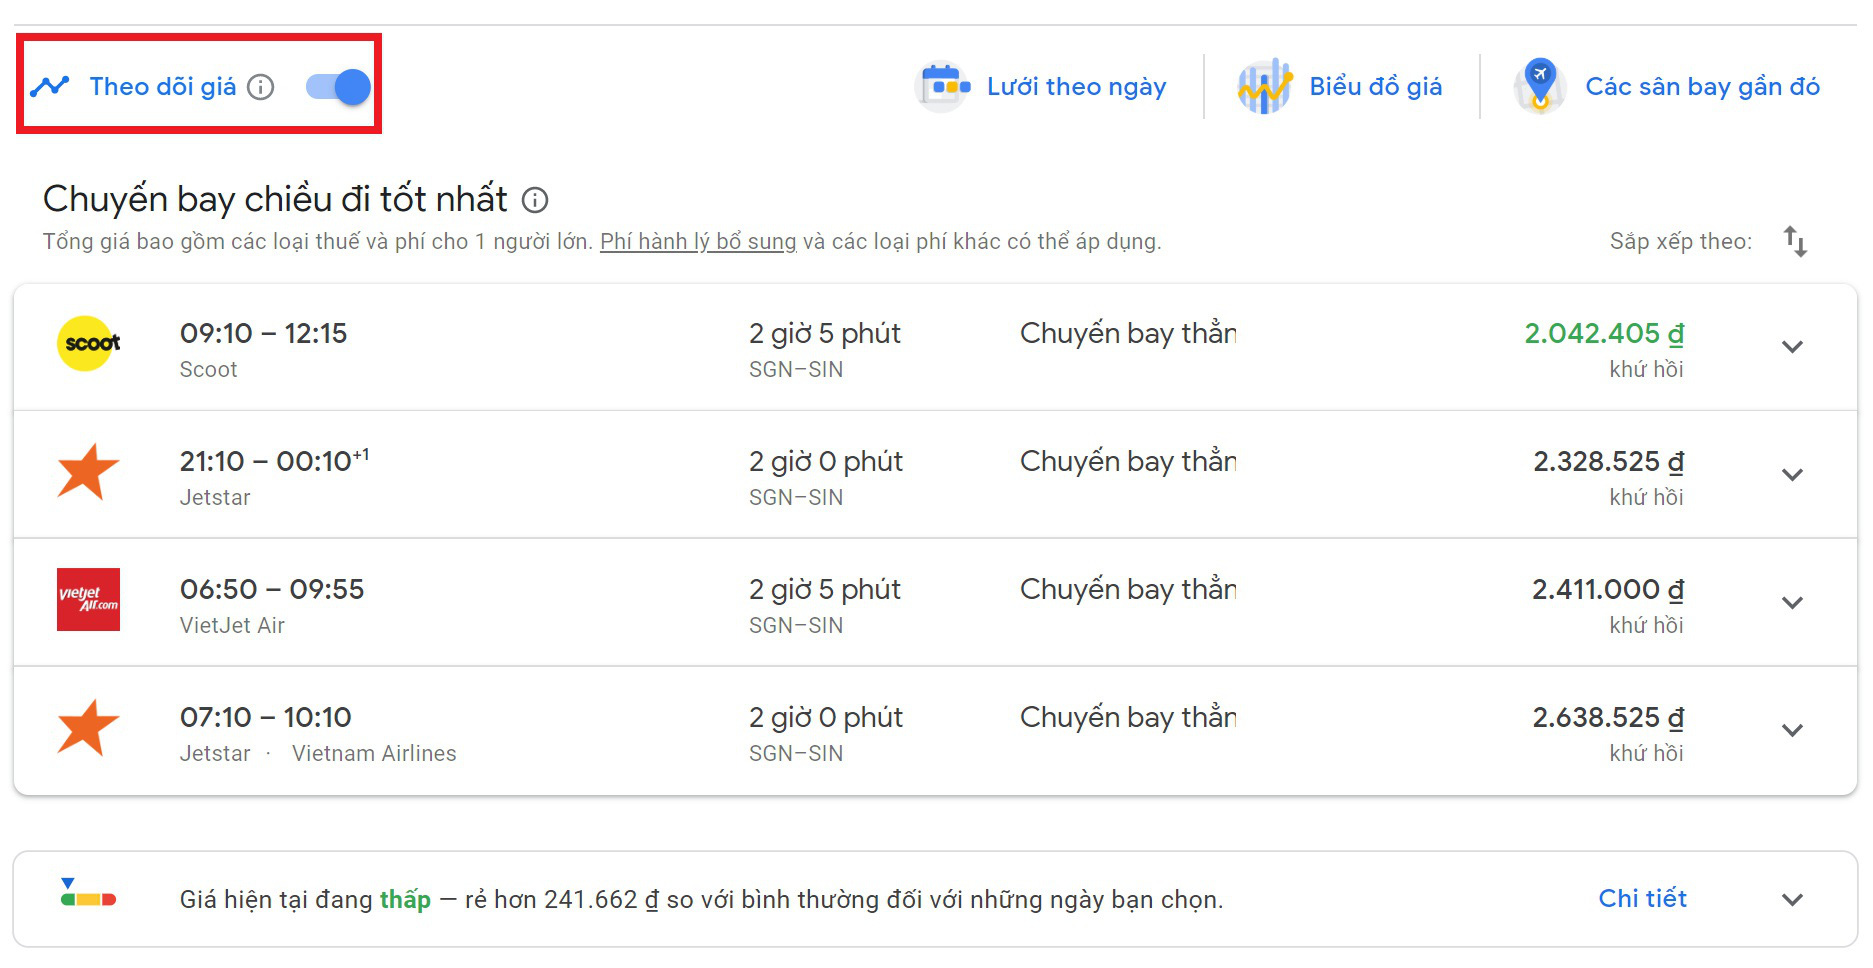
Task: Expand the VietJet Air 06:50 – 09:55 flight details
Action: point(1792,603)
